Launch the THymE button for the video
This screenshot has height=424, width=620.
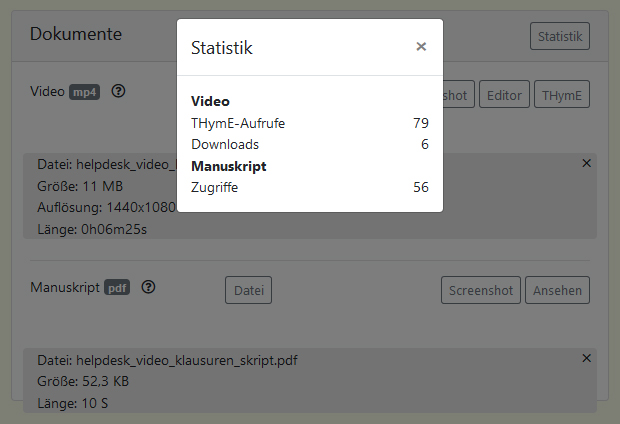[x=561, y=95]
